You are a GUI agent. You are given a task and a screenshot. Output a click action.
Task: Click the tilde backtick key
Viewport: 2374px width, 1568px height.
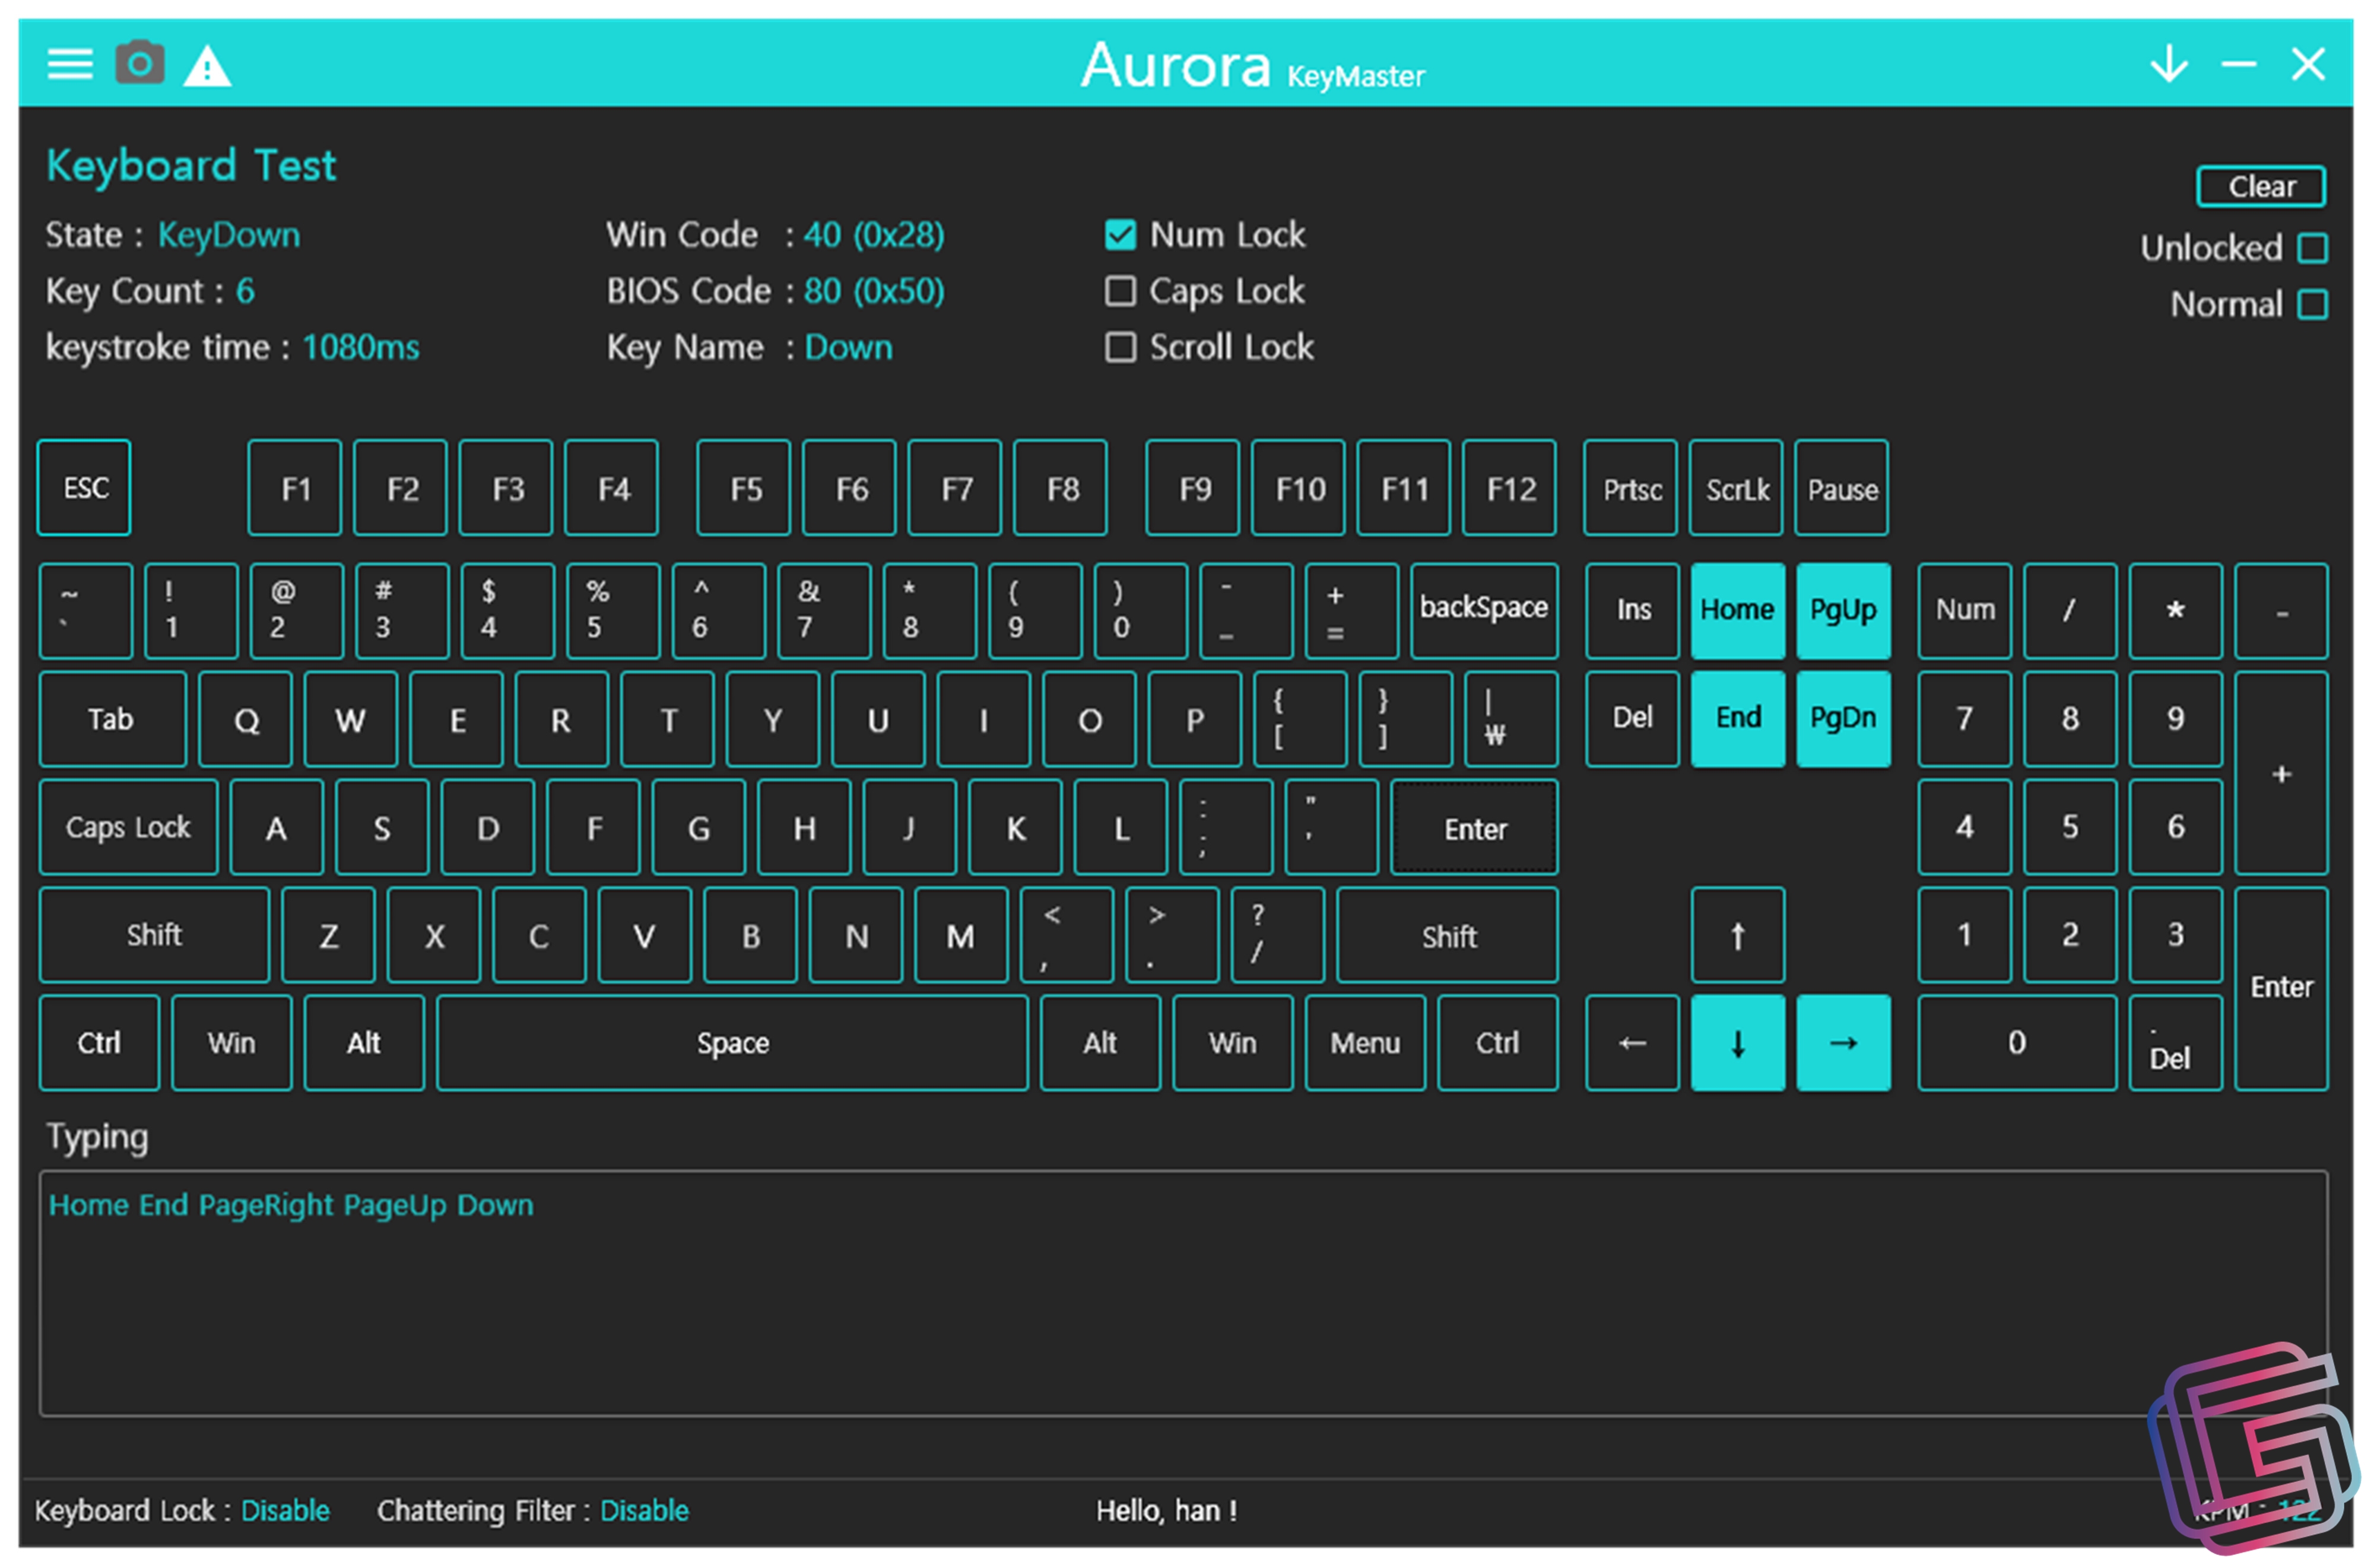click(x=86, y=611)
